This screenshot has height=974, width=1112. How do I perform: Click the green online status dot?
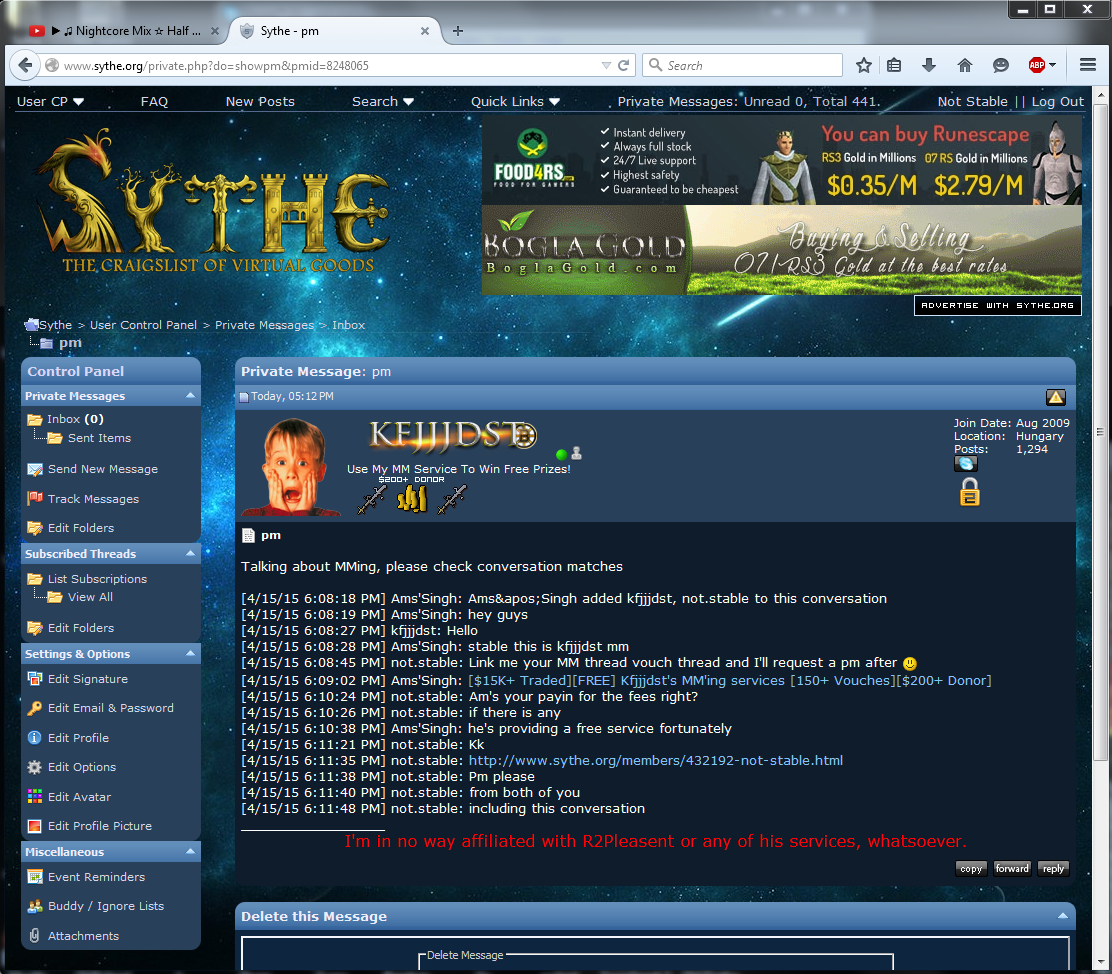pyautogui.click(x=562, y=455)
